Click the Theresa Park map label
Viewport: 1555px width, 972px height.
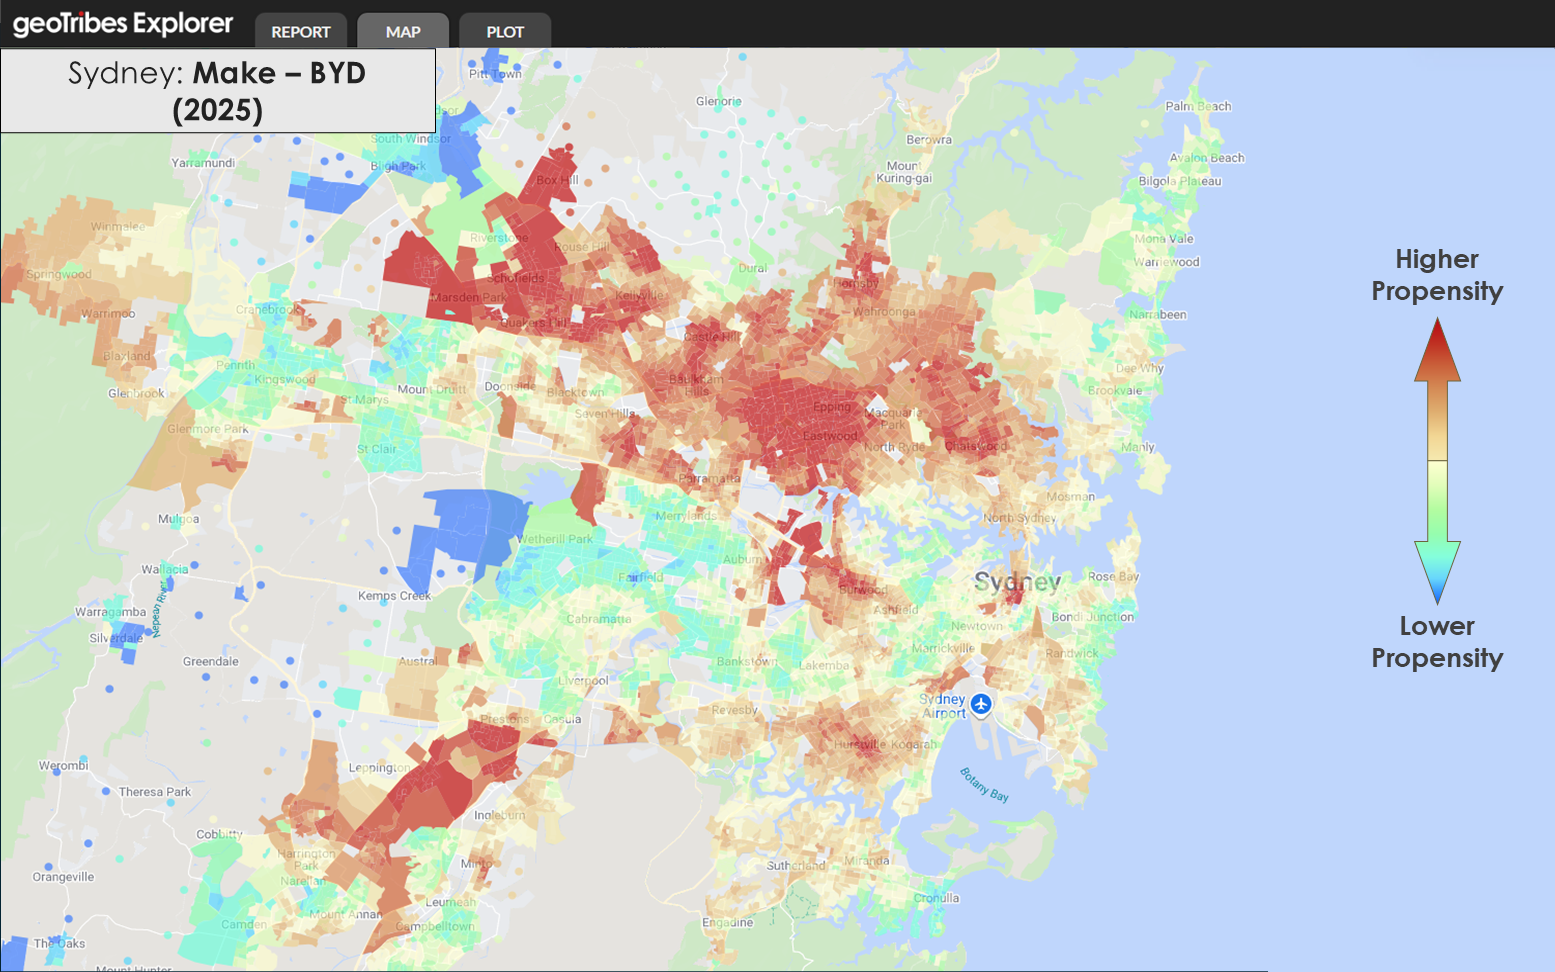click(x=154, y=792)
